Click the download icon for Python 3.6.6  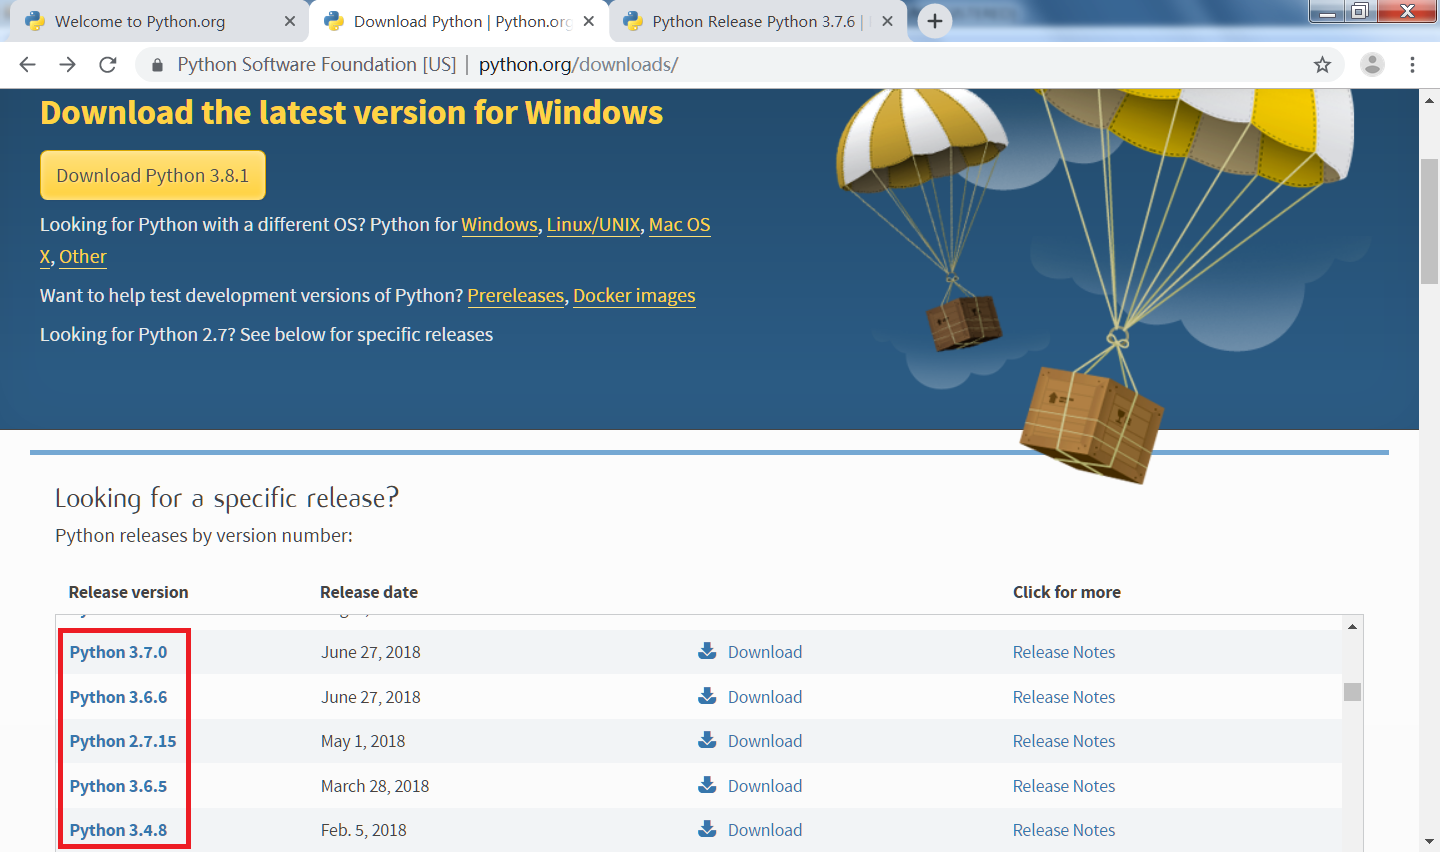(x=707, y=696)
